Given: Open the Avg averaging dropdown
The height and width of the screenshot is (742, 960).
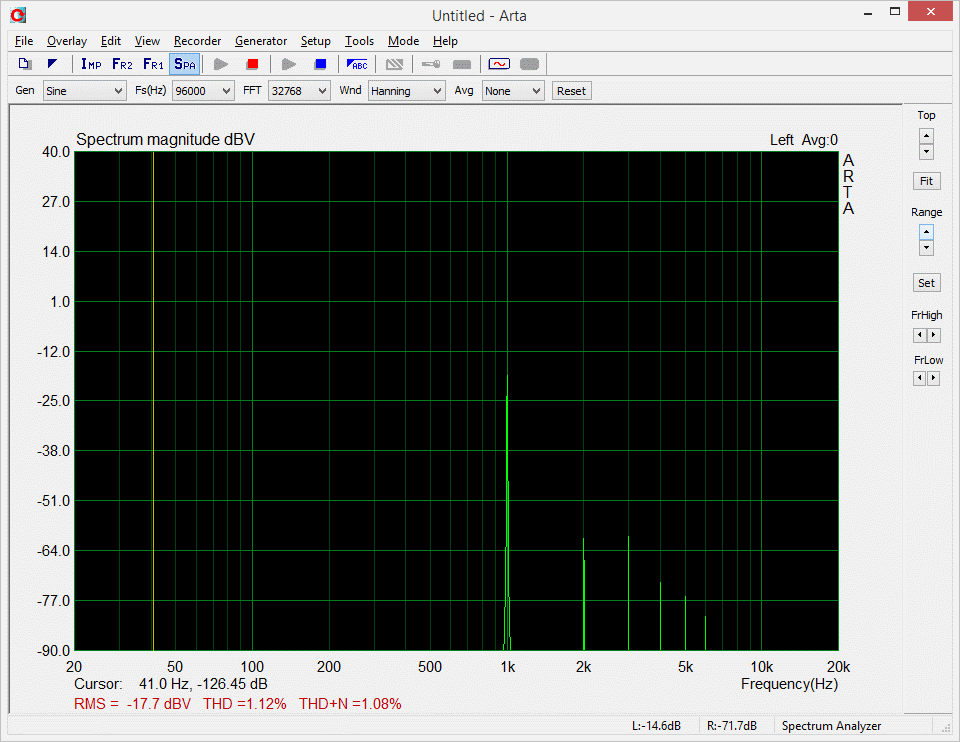Looking at the screenshot, I should (513, 91).
